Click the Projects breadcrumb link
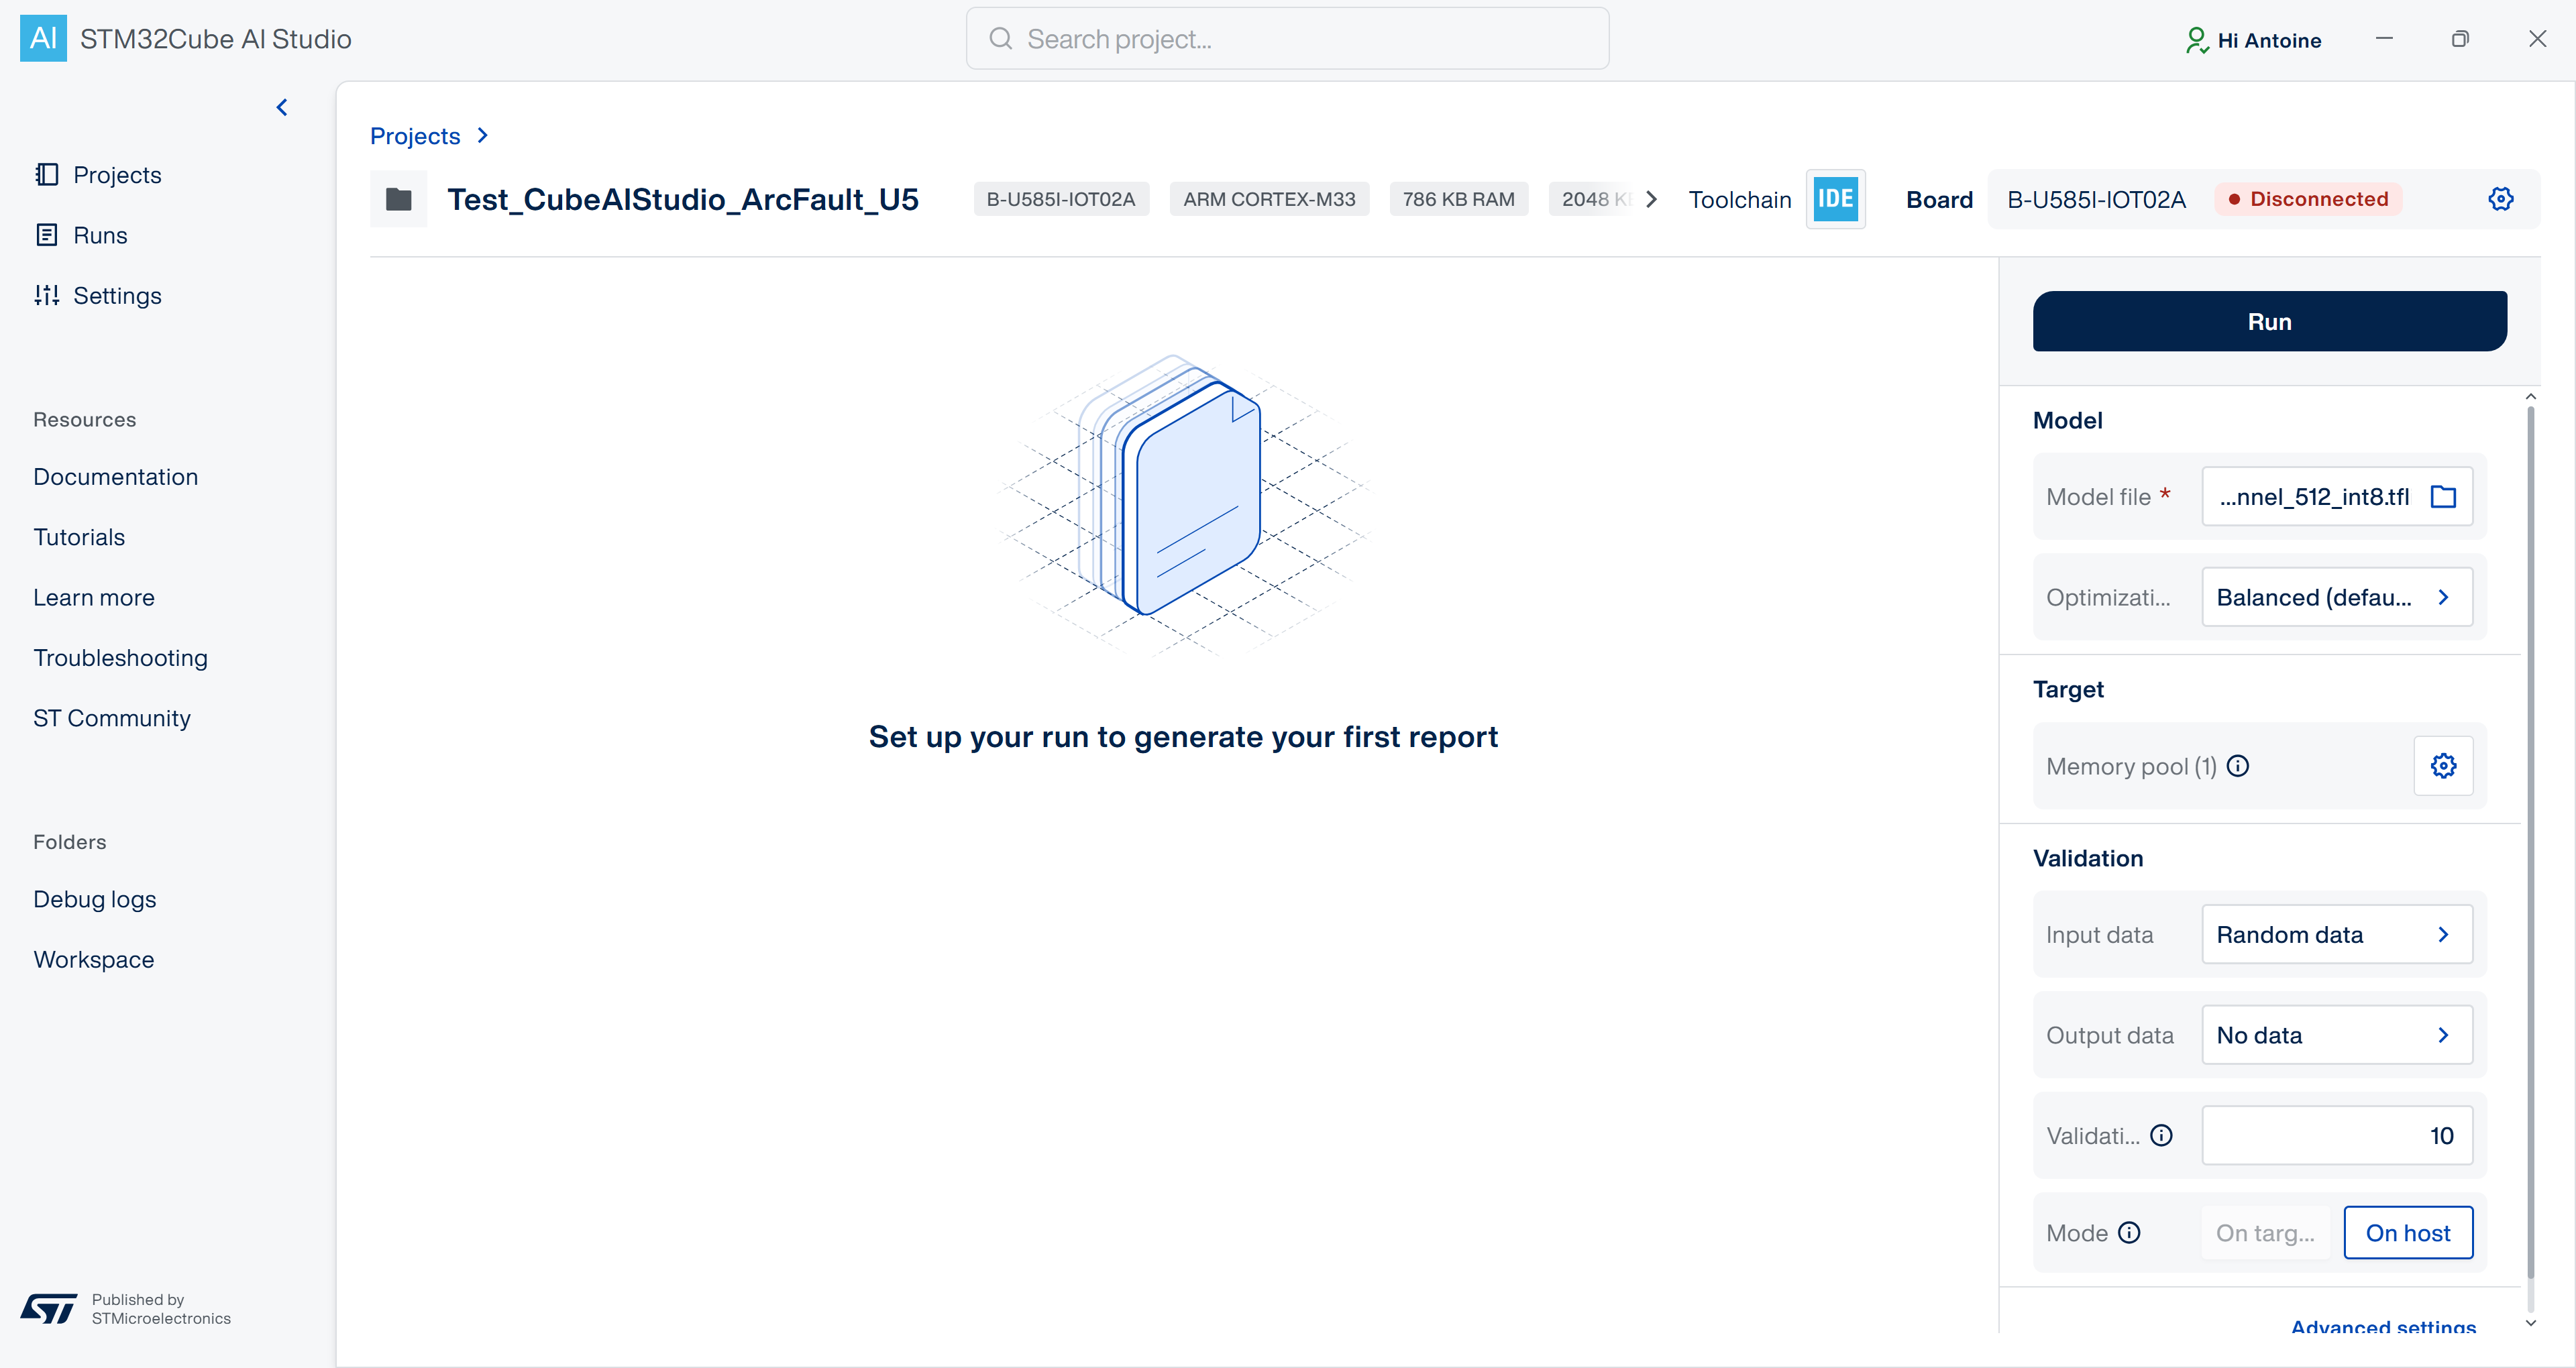2576x1368 pixels. 415,135
